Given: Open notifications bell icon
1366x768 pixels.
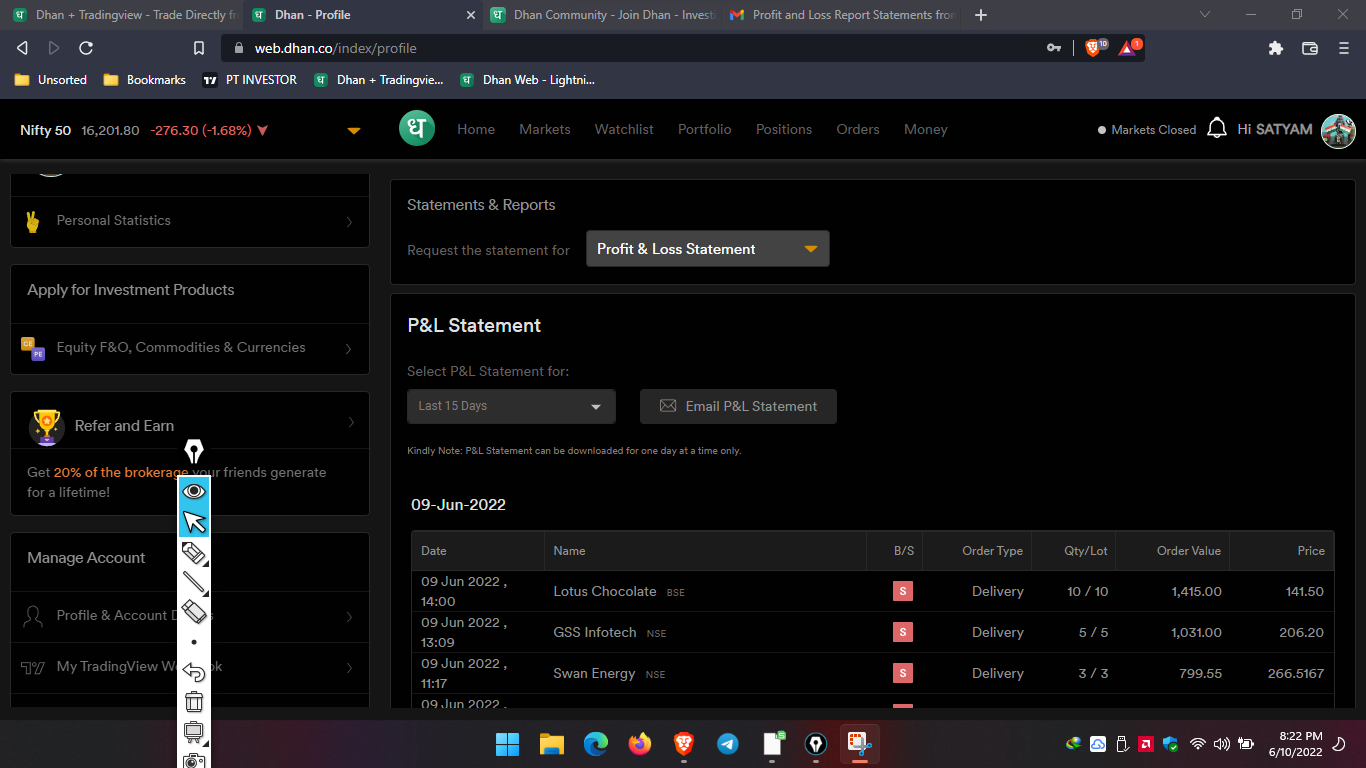Looking at the screenshot, I should [x=1217, y=129].
